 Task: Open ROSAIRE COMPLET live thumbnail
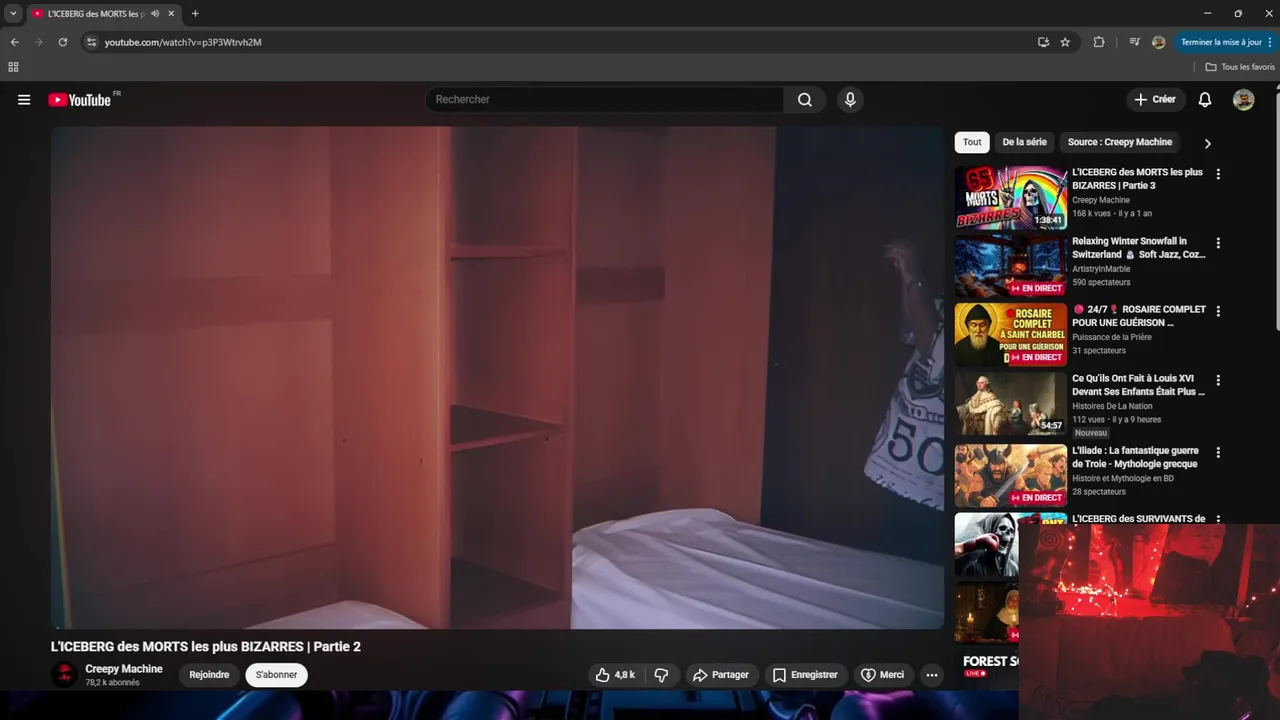pos(1011,335)
